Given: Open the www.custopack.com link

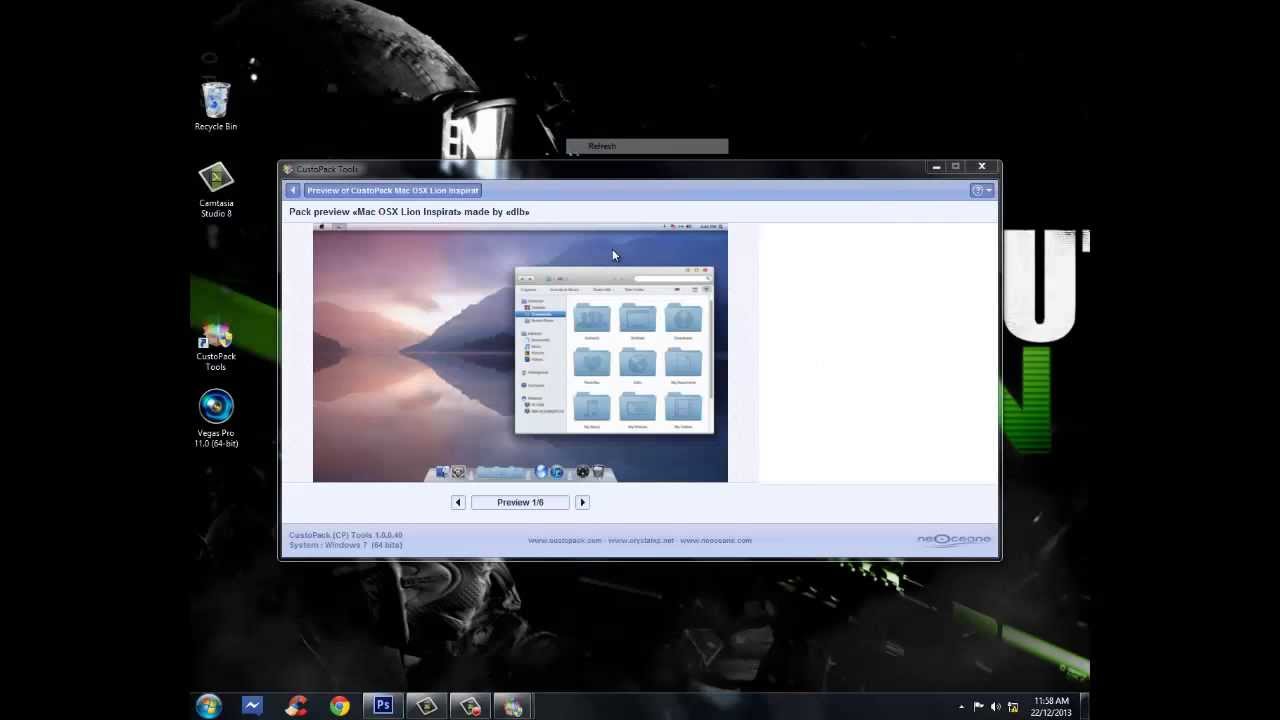Looking at the screenshot, I should (565, 541).
